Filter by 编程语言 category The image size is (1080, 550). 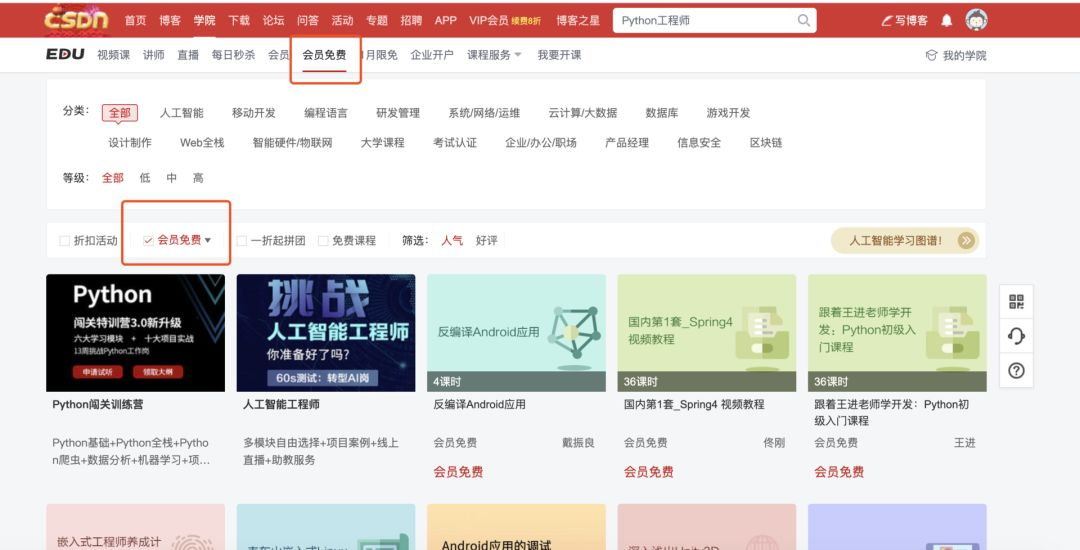(x=326, y=113)
